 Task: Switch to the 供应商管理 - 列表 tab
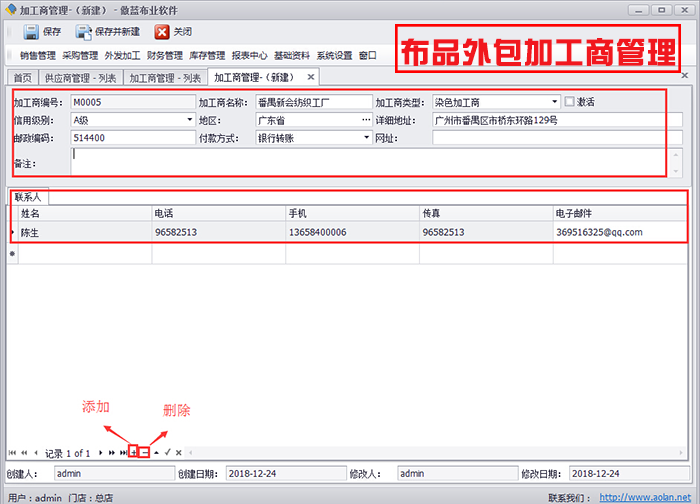coord(80,78)
